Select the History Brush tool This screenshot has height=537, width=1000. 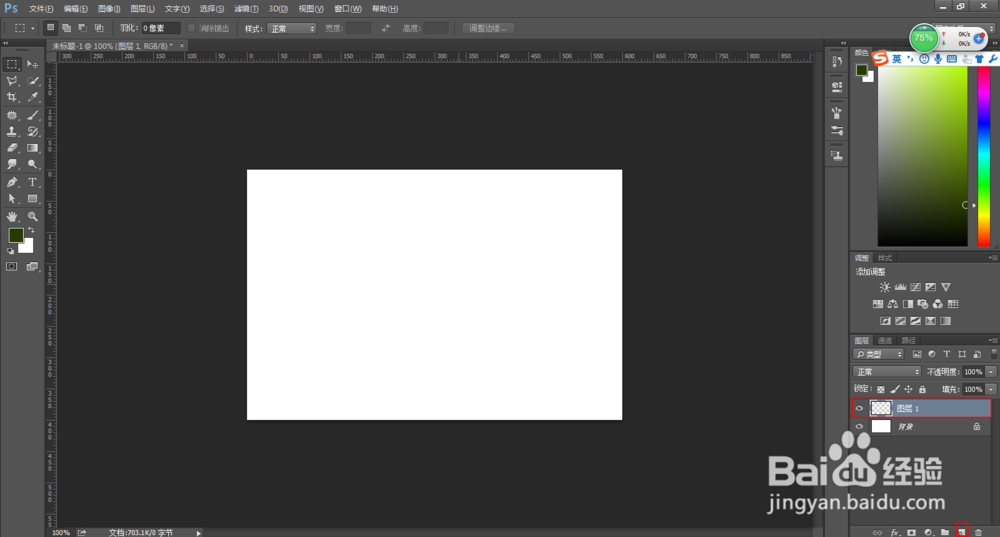click(x=33, y=131)
